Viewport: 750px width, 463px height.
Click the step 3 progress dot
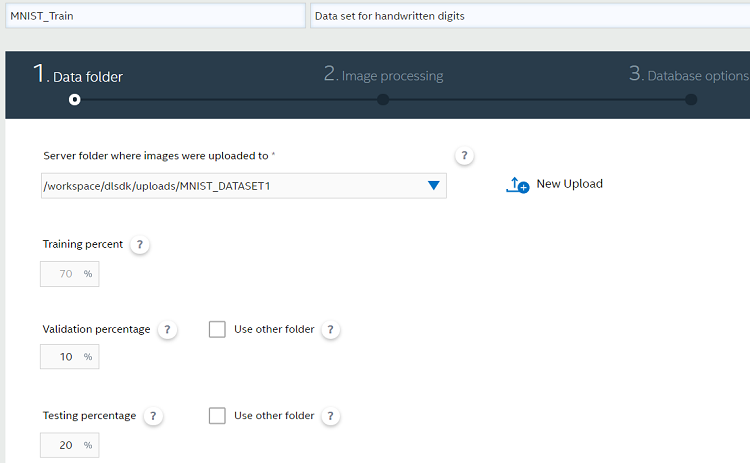click(x=691, y=99)
